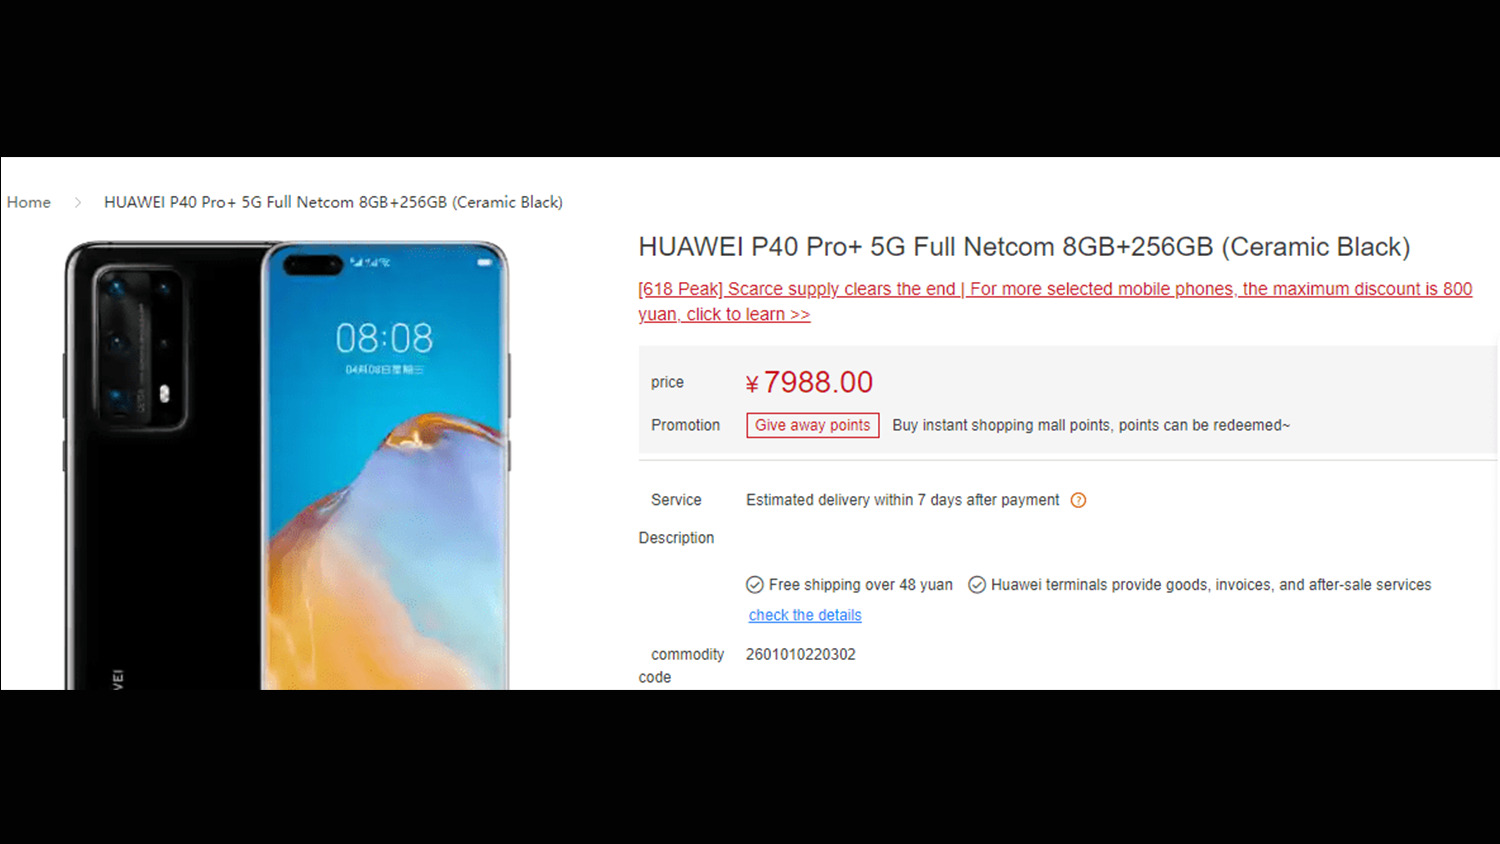Click the Estimated delivery within 7 days text

tap(902, 500)
